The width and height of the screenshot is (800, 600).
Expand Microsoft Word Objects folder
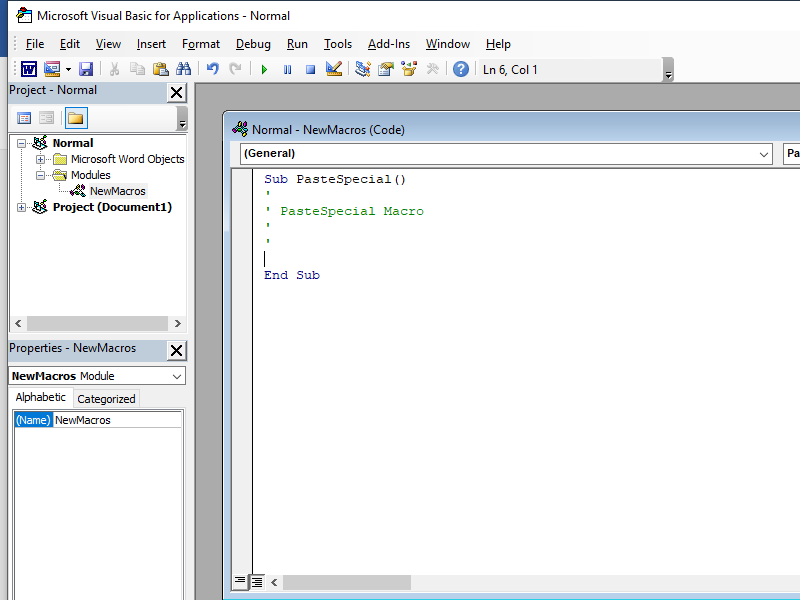[x=40, y=159]
